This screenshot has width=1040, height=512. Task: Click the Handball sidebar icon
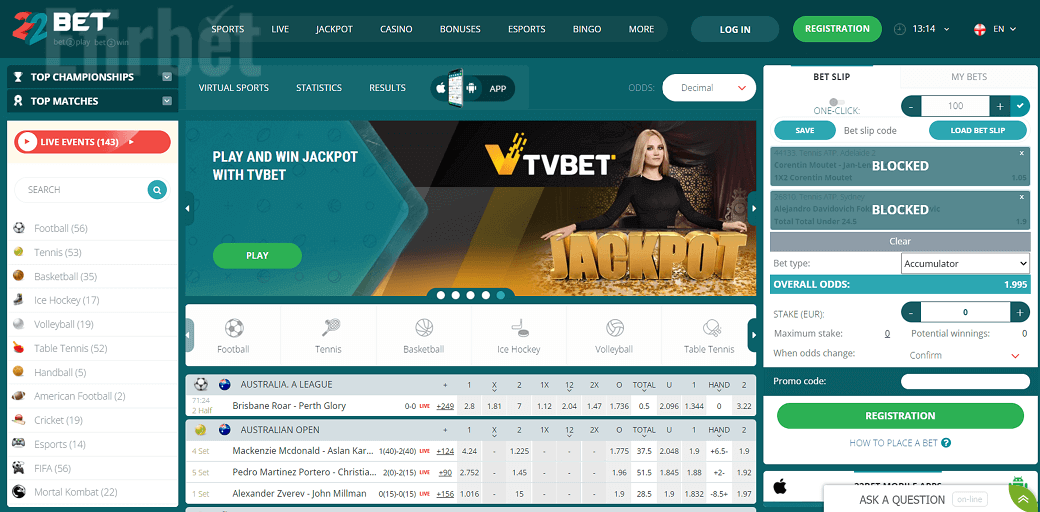click(x=19, y=372)
